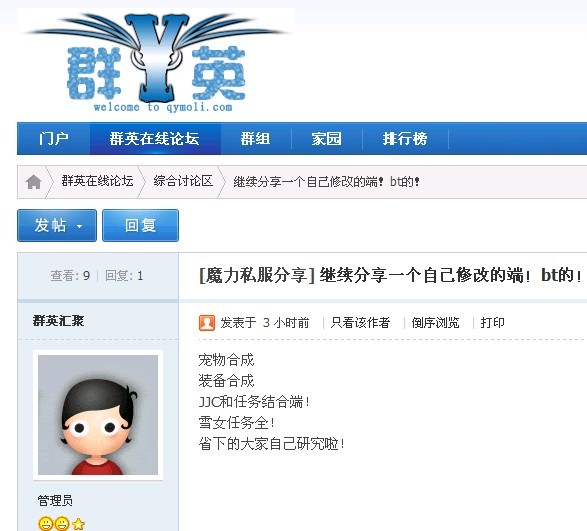Go to the 群组 navigation tab

pos(255,139)
